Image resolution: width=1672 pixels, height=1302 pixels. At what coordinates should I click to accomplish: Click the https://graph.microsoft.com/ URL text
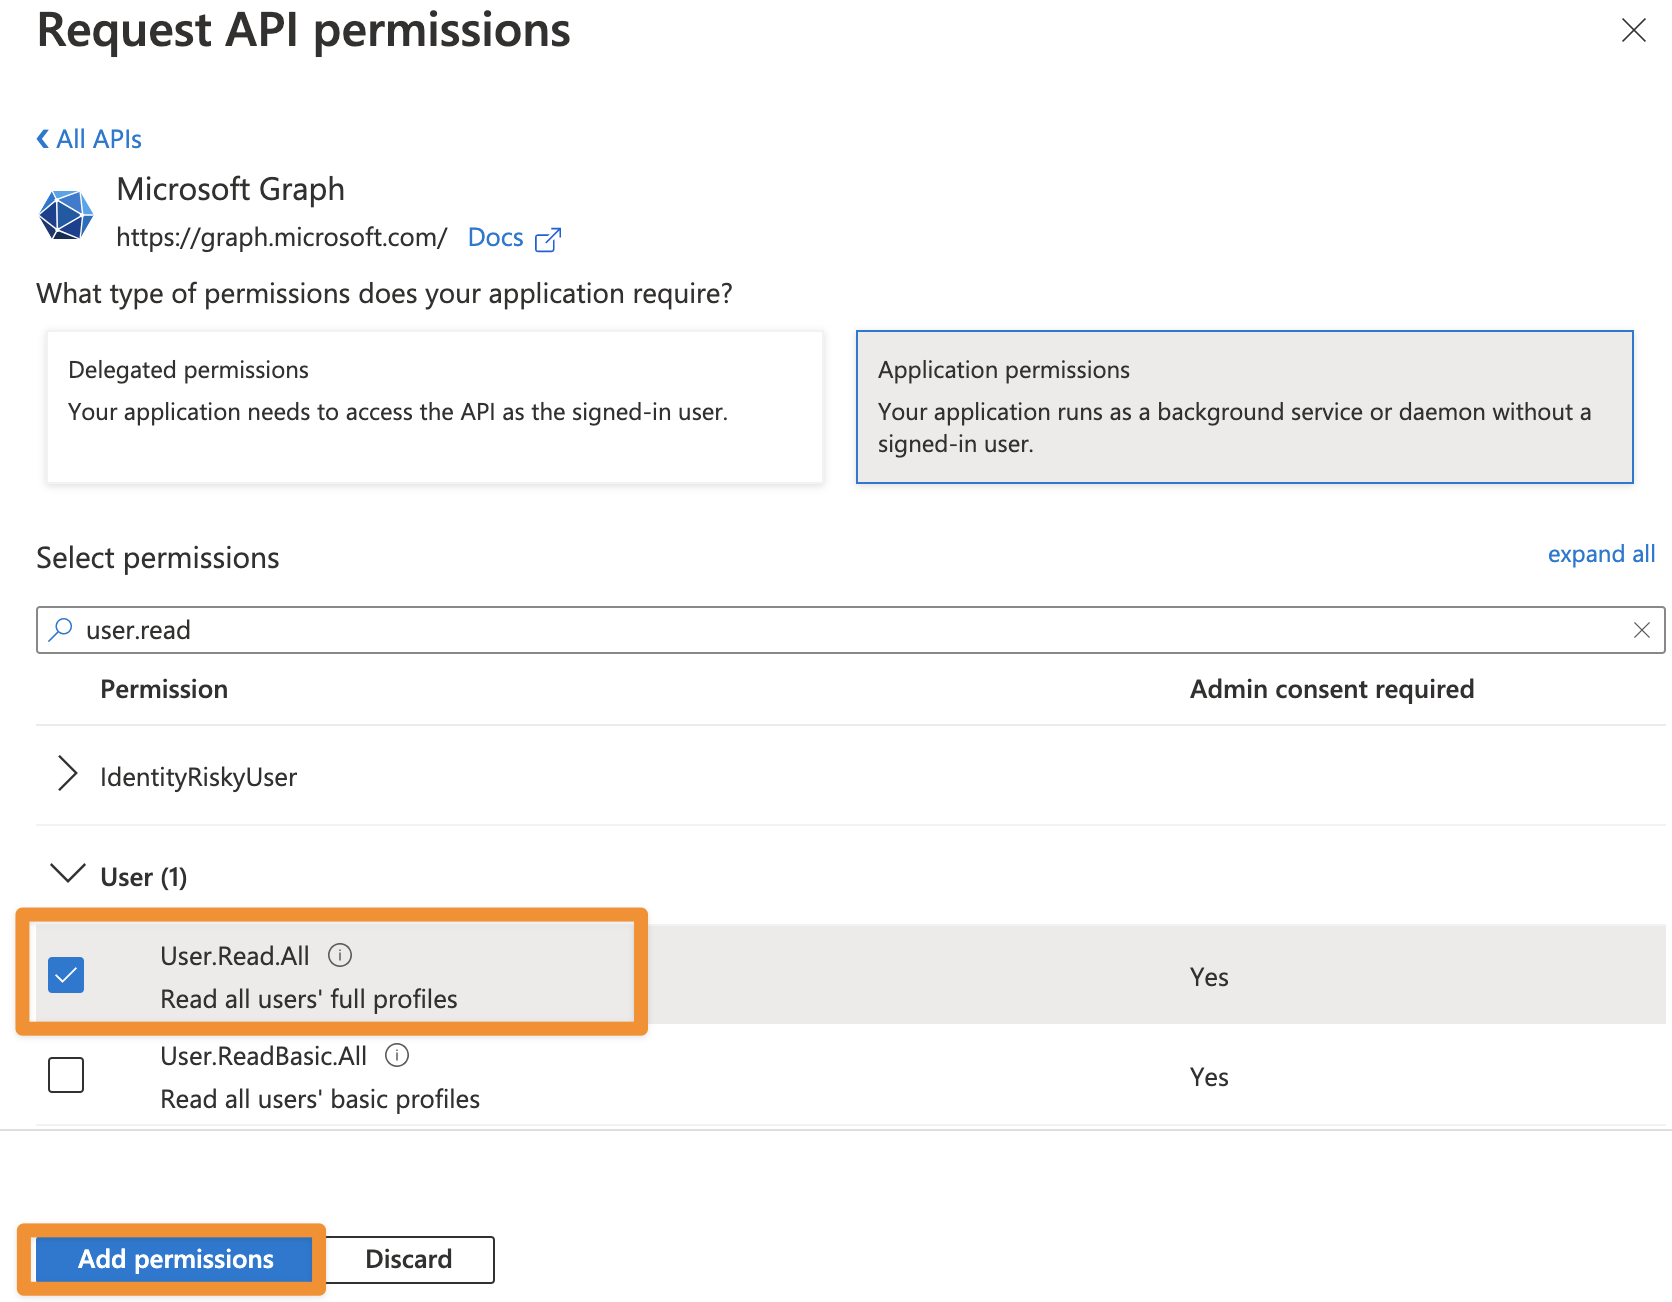[281, 238]
